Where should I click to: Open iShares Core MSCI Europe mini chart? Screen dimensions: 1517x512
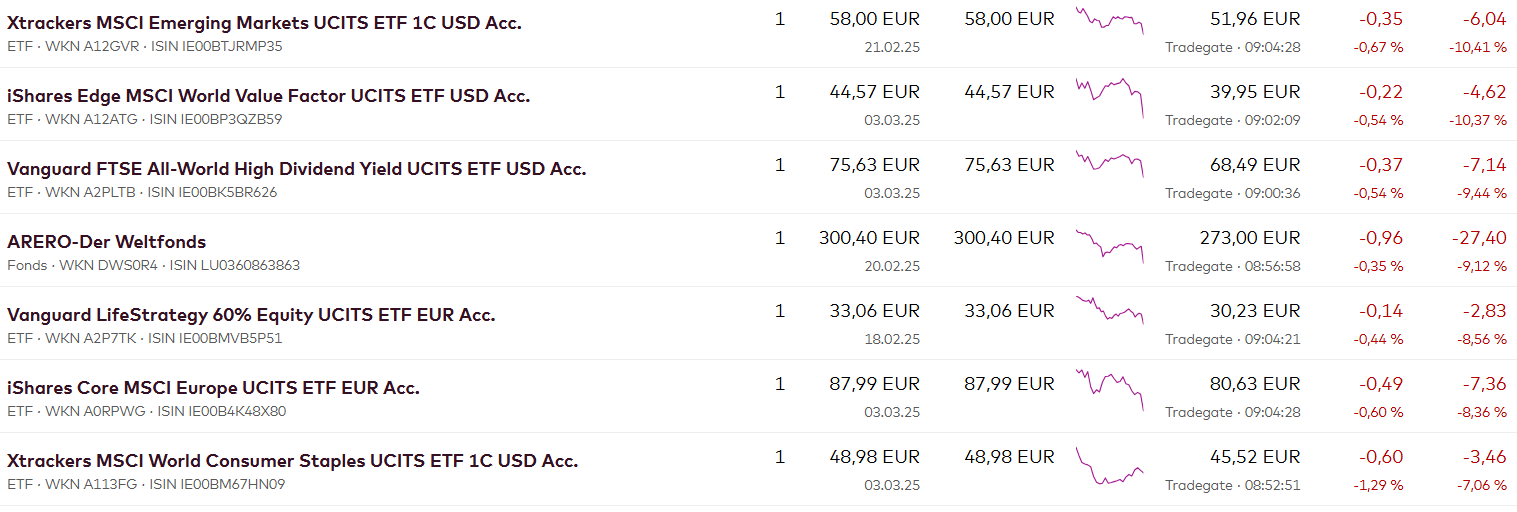1109,387
